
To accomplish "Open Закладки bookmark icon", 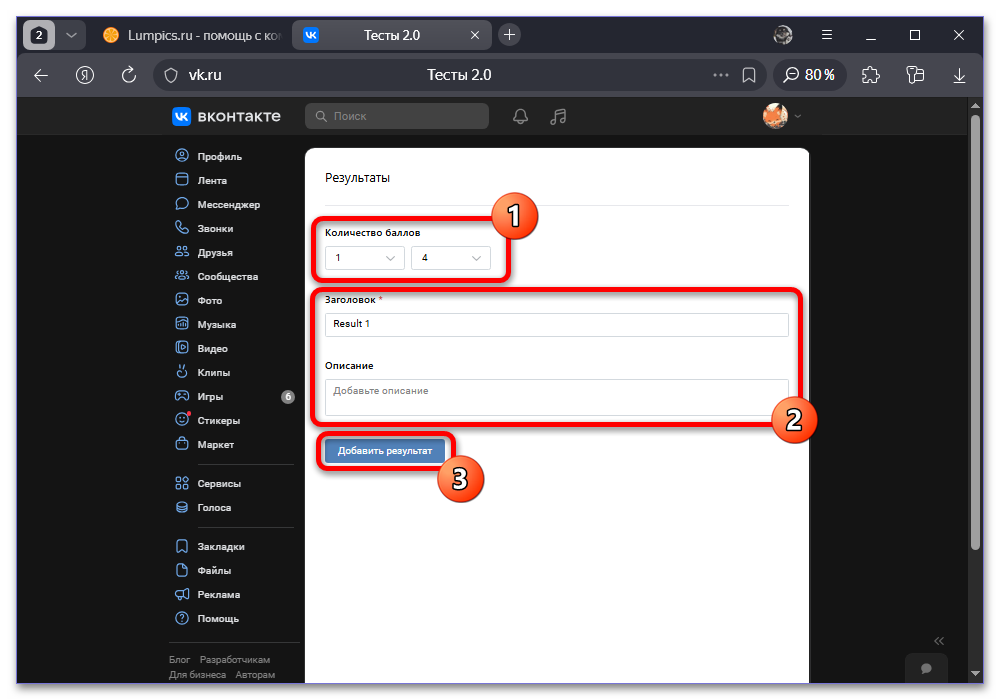I will [182, 546].
